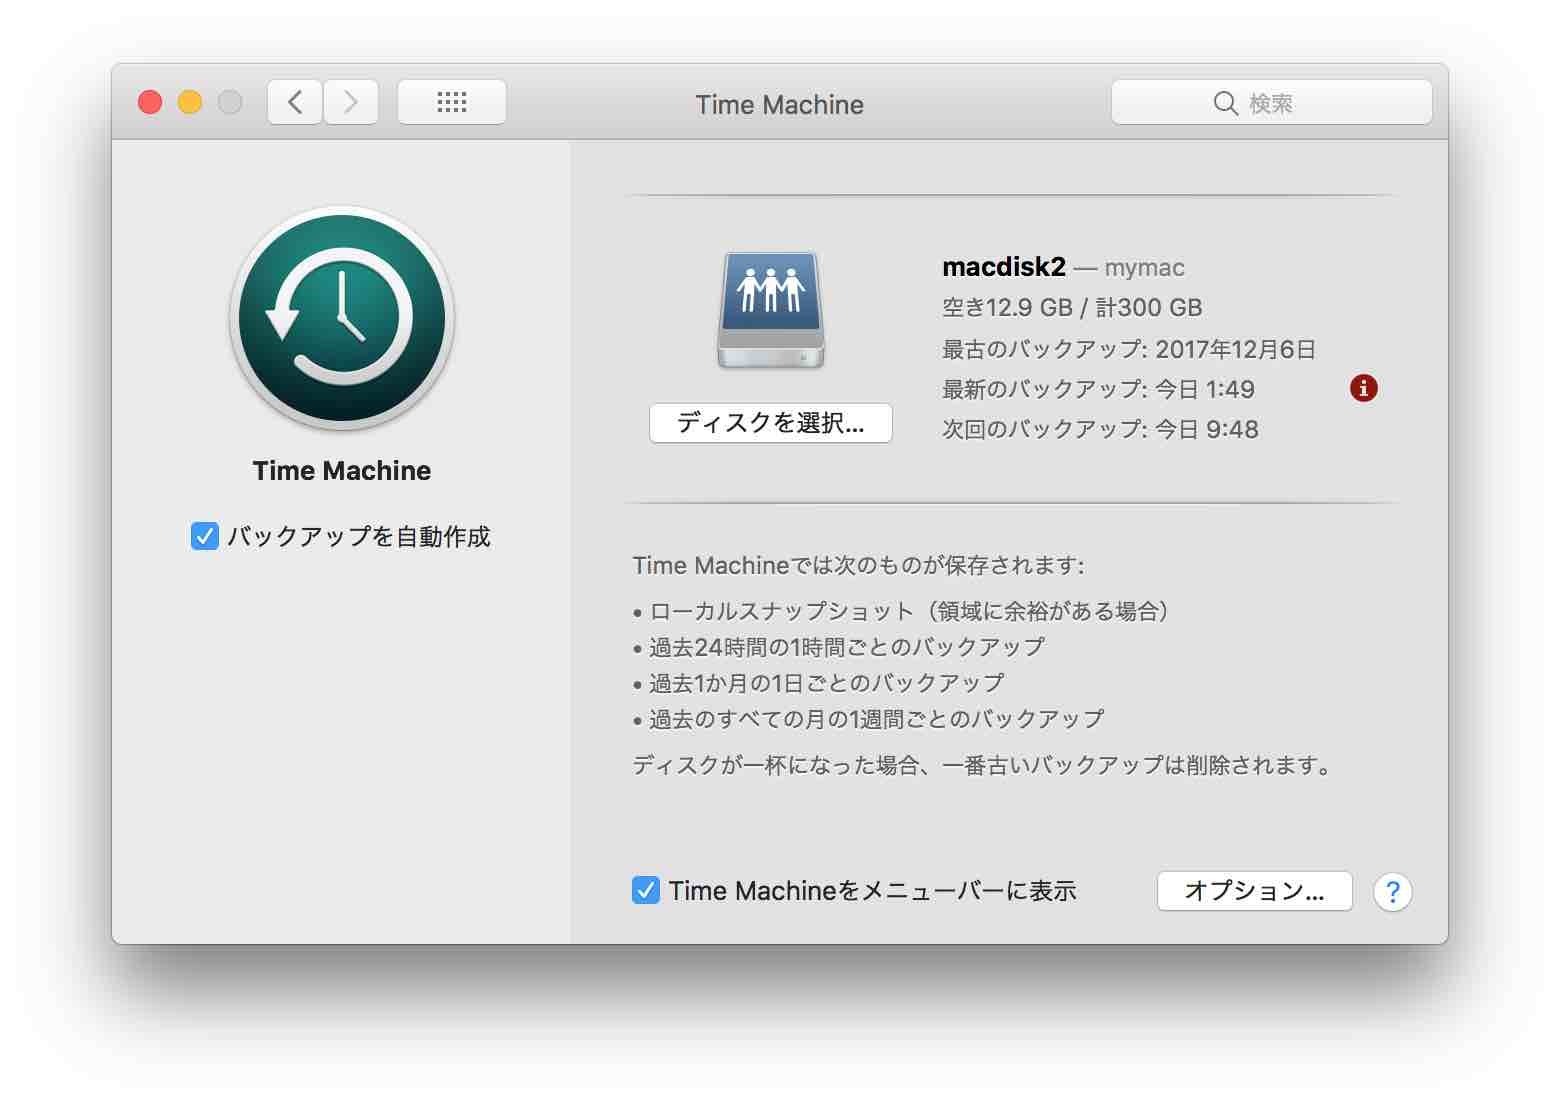Click the large Time Machine clock icon

point(342,318)
